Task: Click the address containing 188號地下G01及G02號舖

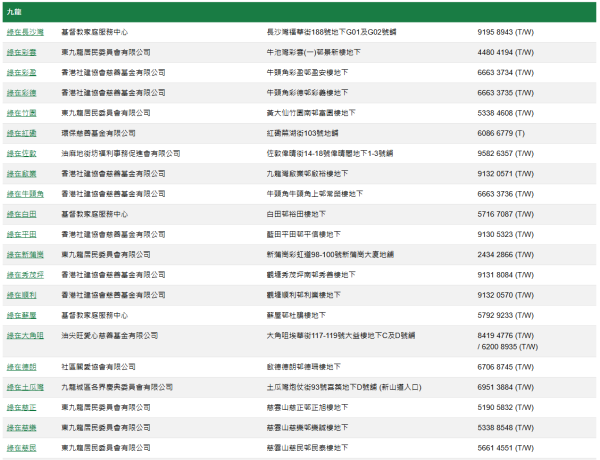Action: pyautogui.click(x=331, y=32)
